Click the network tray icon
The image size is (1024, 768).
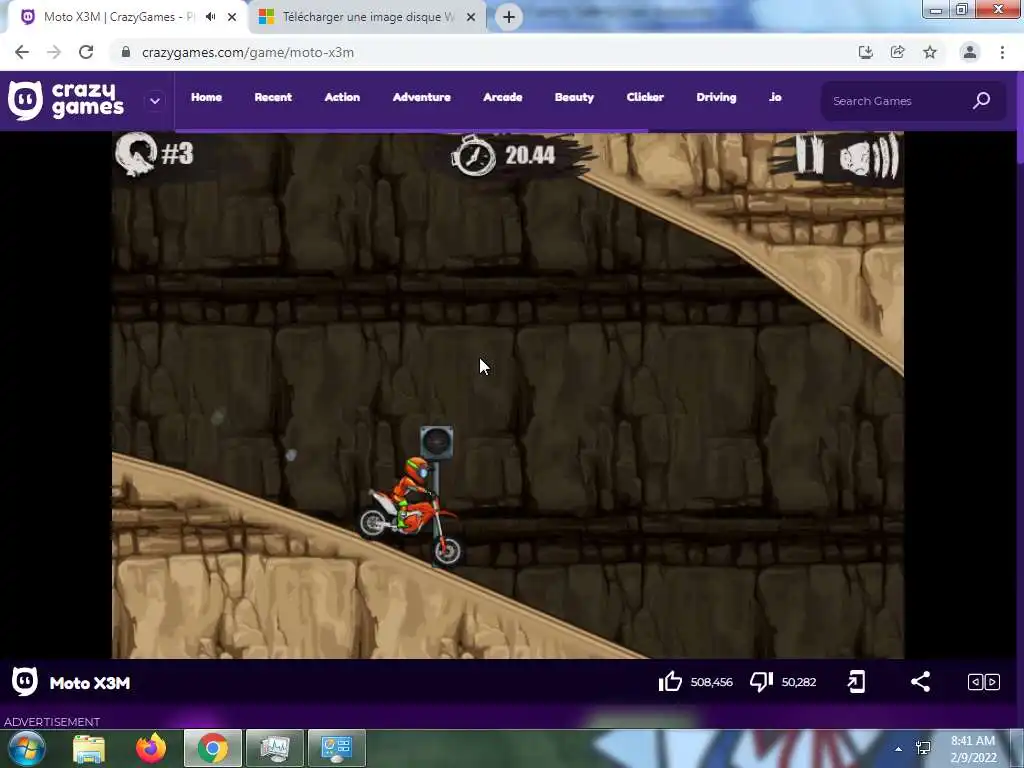[923, 748]
